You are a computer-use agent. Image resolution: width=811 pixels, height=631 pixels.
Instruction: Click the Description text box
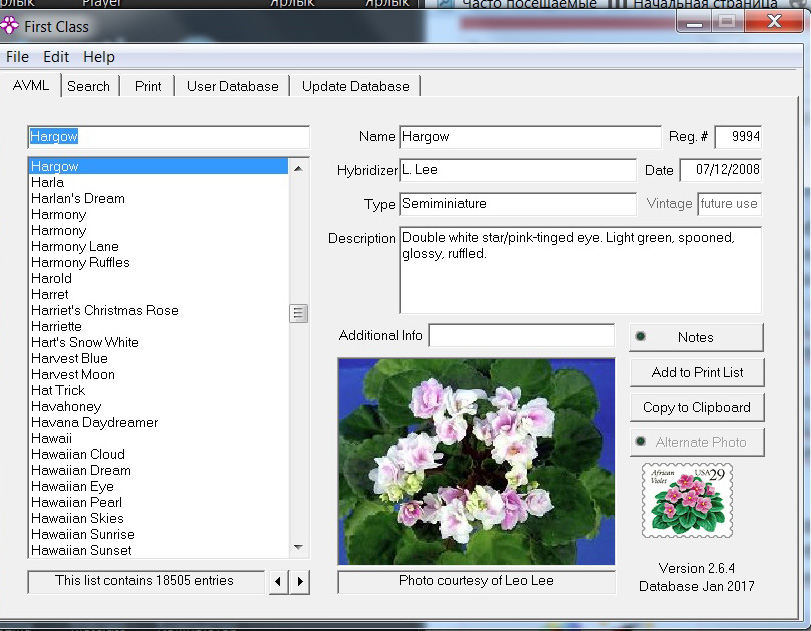580,270
